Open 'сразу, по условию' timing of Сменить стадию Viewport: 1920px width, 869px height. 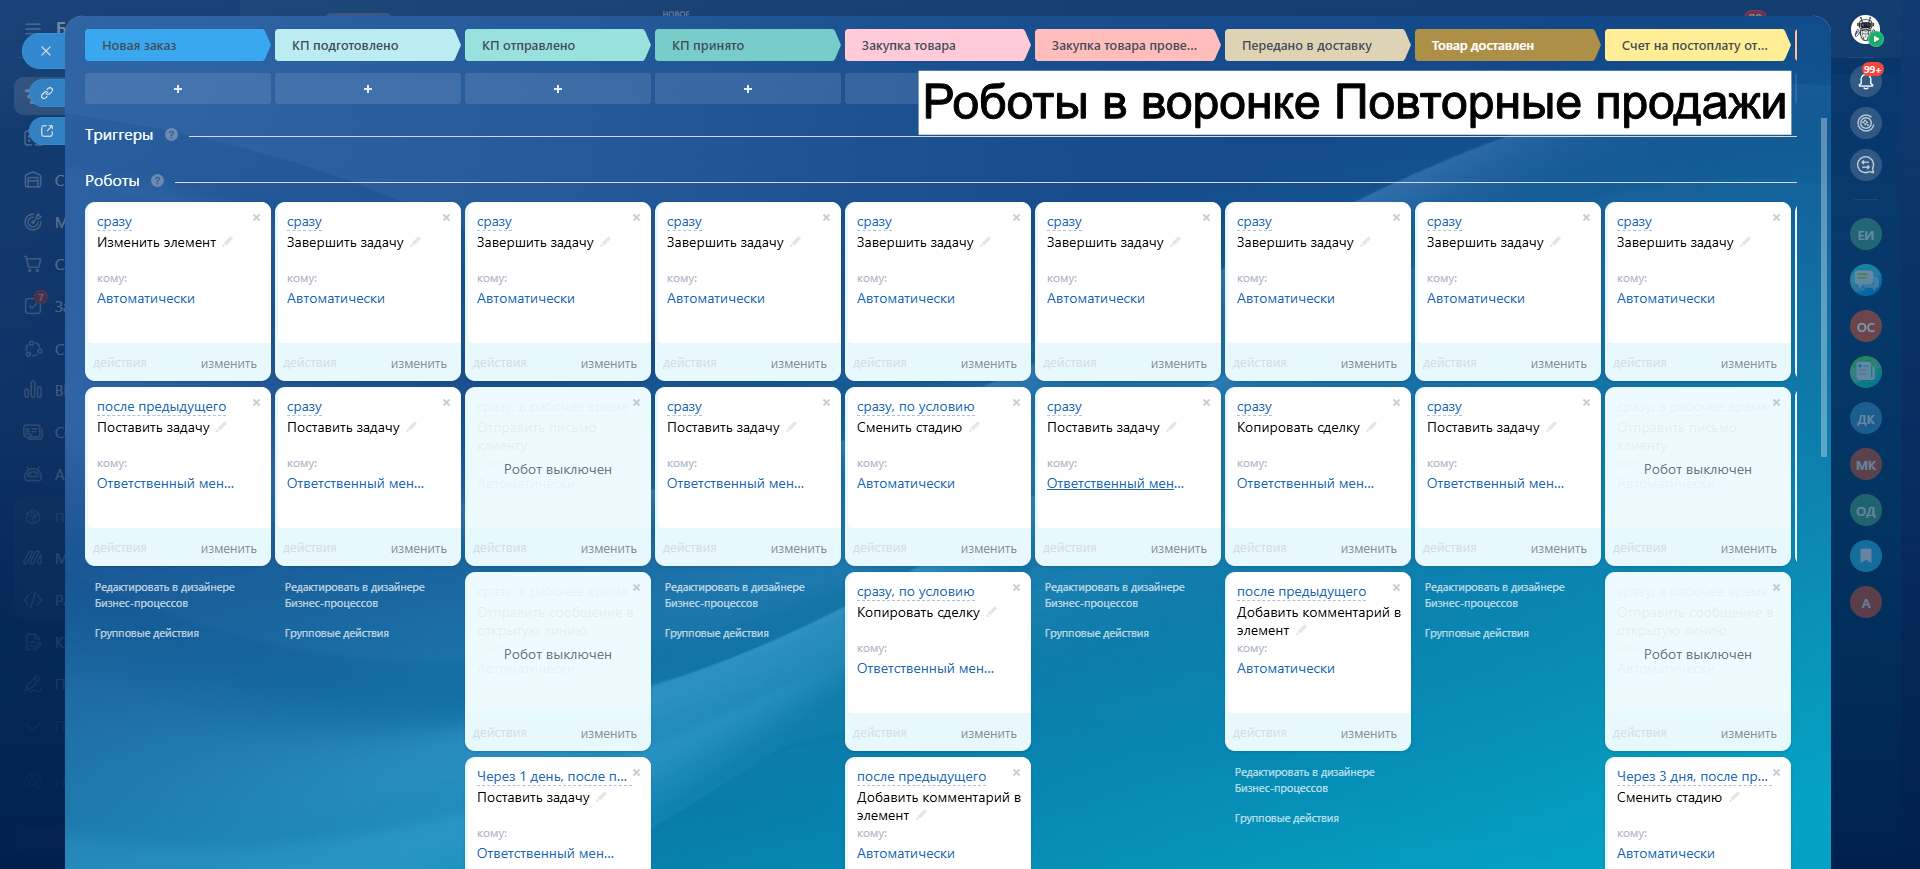point(915,407)
